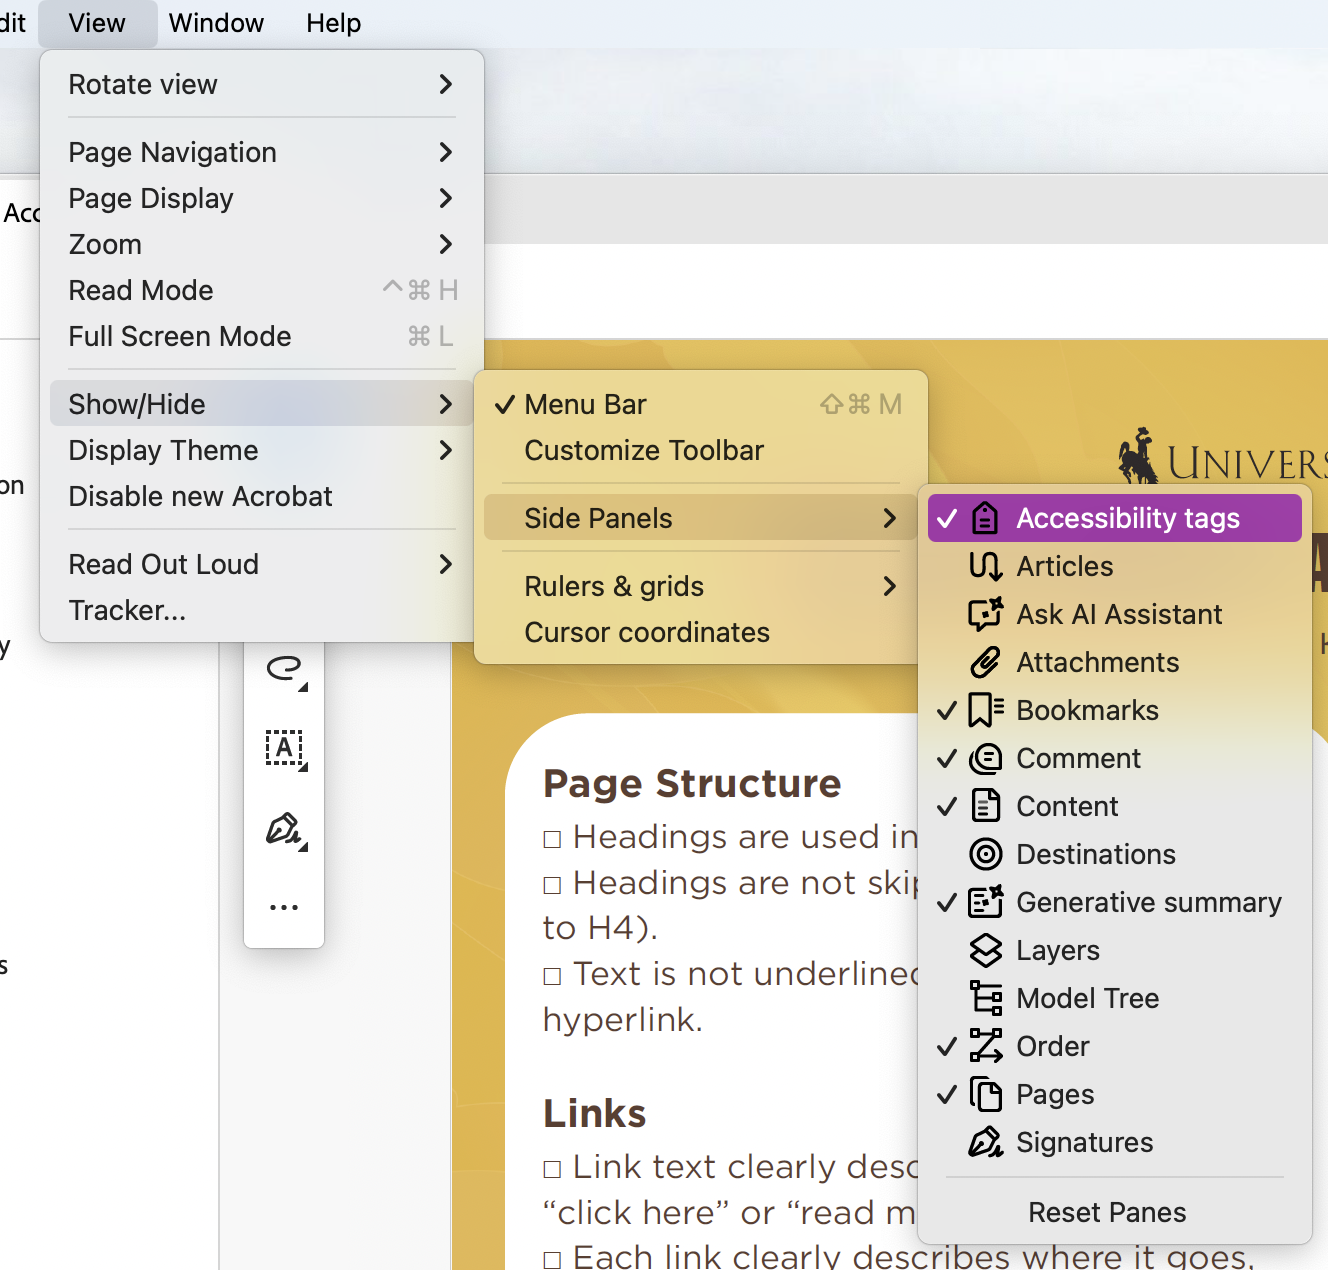This screenshot has width=1328, height=1270.
Task: Uncheck the Comment side panel checkmark
Action: [947, 758]
